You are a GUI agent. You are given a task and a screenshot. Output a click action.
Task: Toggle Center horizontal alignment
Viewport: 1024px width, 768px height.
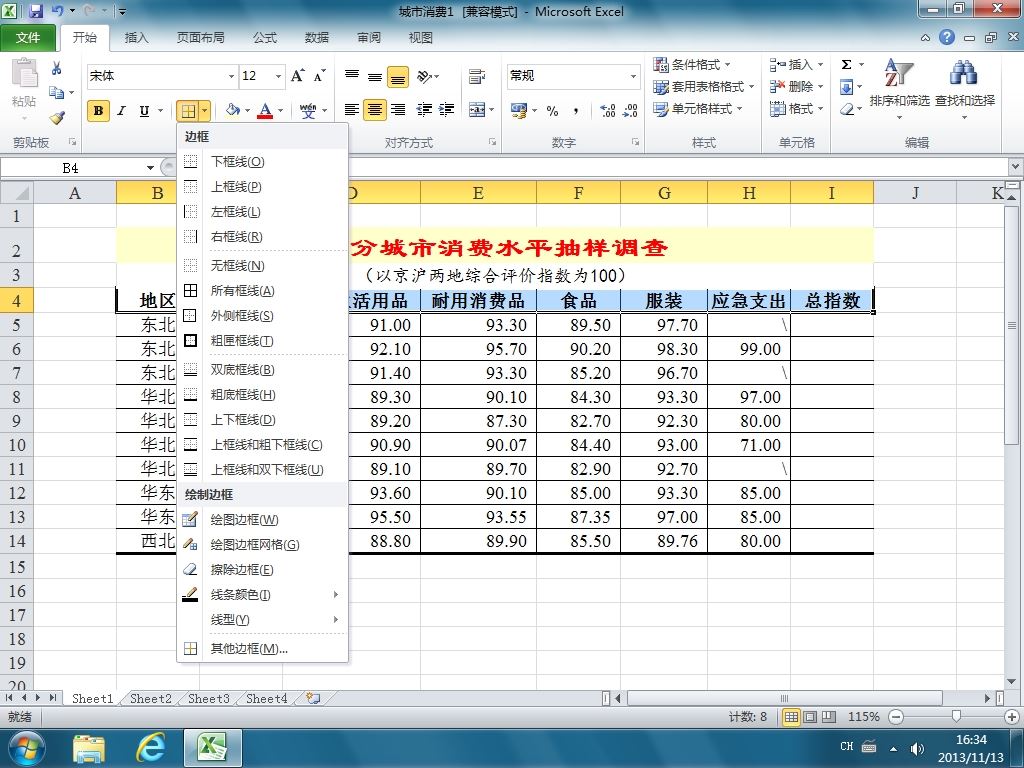[x=375, y=110]
